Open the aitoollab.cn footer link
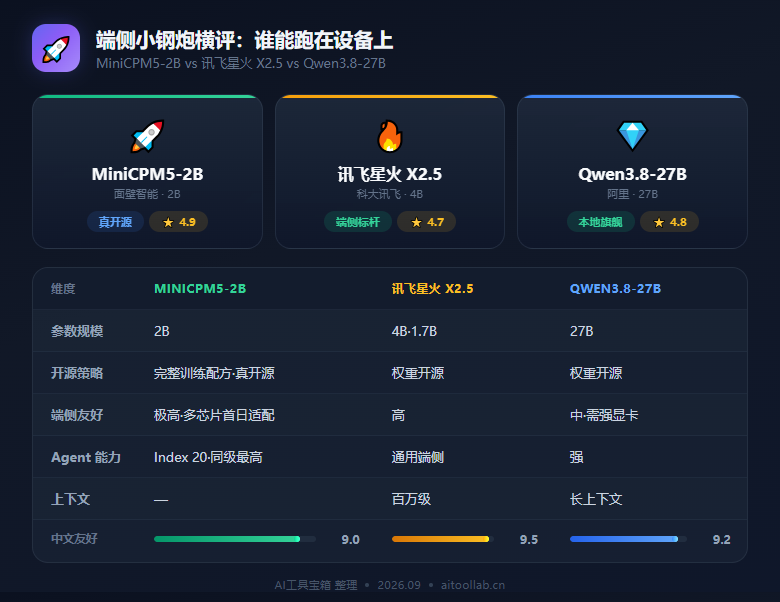780x602 pixels. (473, 585)
